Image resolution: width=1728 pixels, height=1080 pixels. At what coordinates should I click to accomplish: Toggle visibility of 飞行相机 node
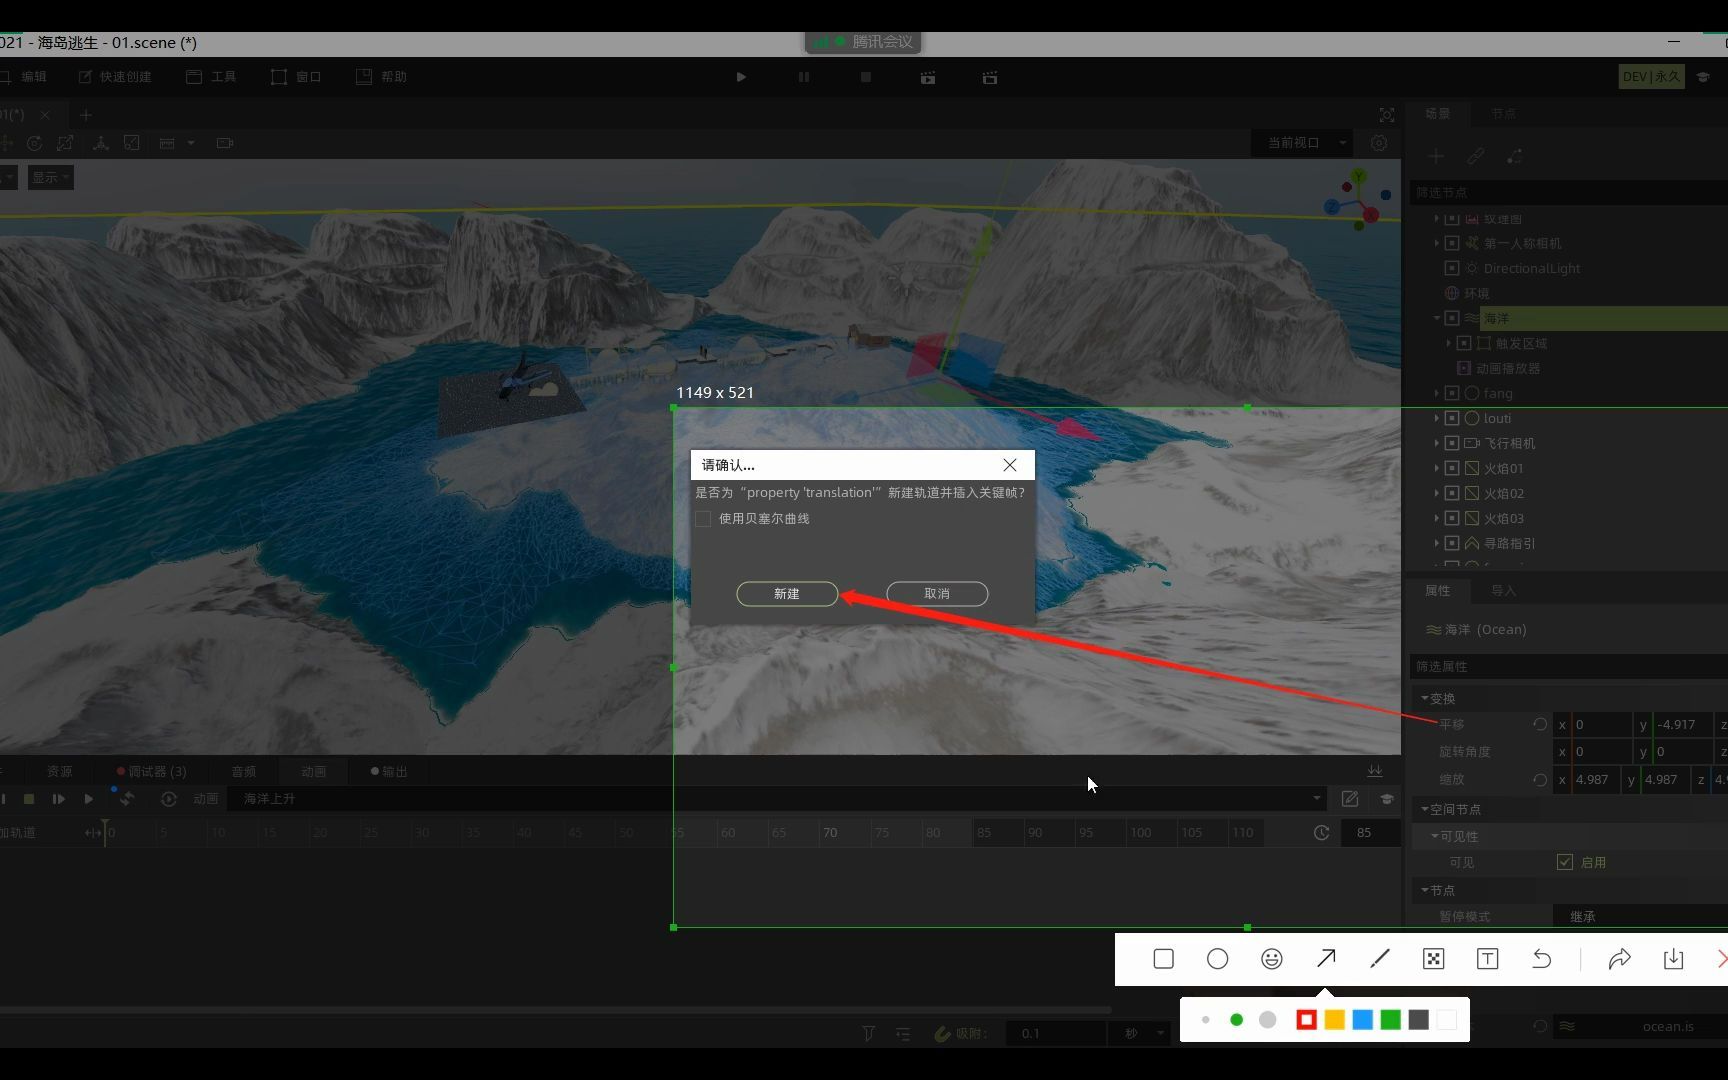tap(1452, 443)
